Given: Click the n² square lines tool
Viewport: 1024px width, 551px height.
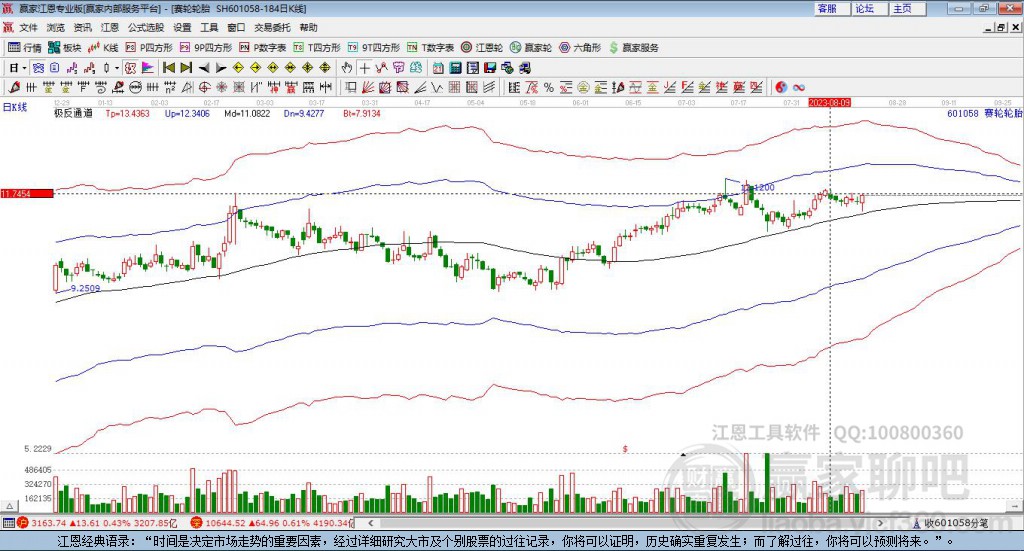Looking at the screenshot, I should coord(170,87).
